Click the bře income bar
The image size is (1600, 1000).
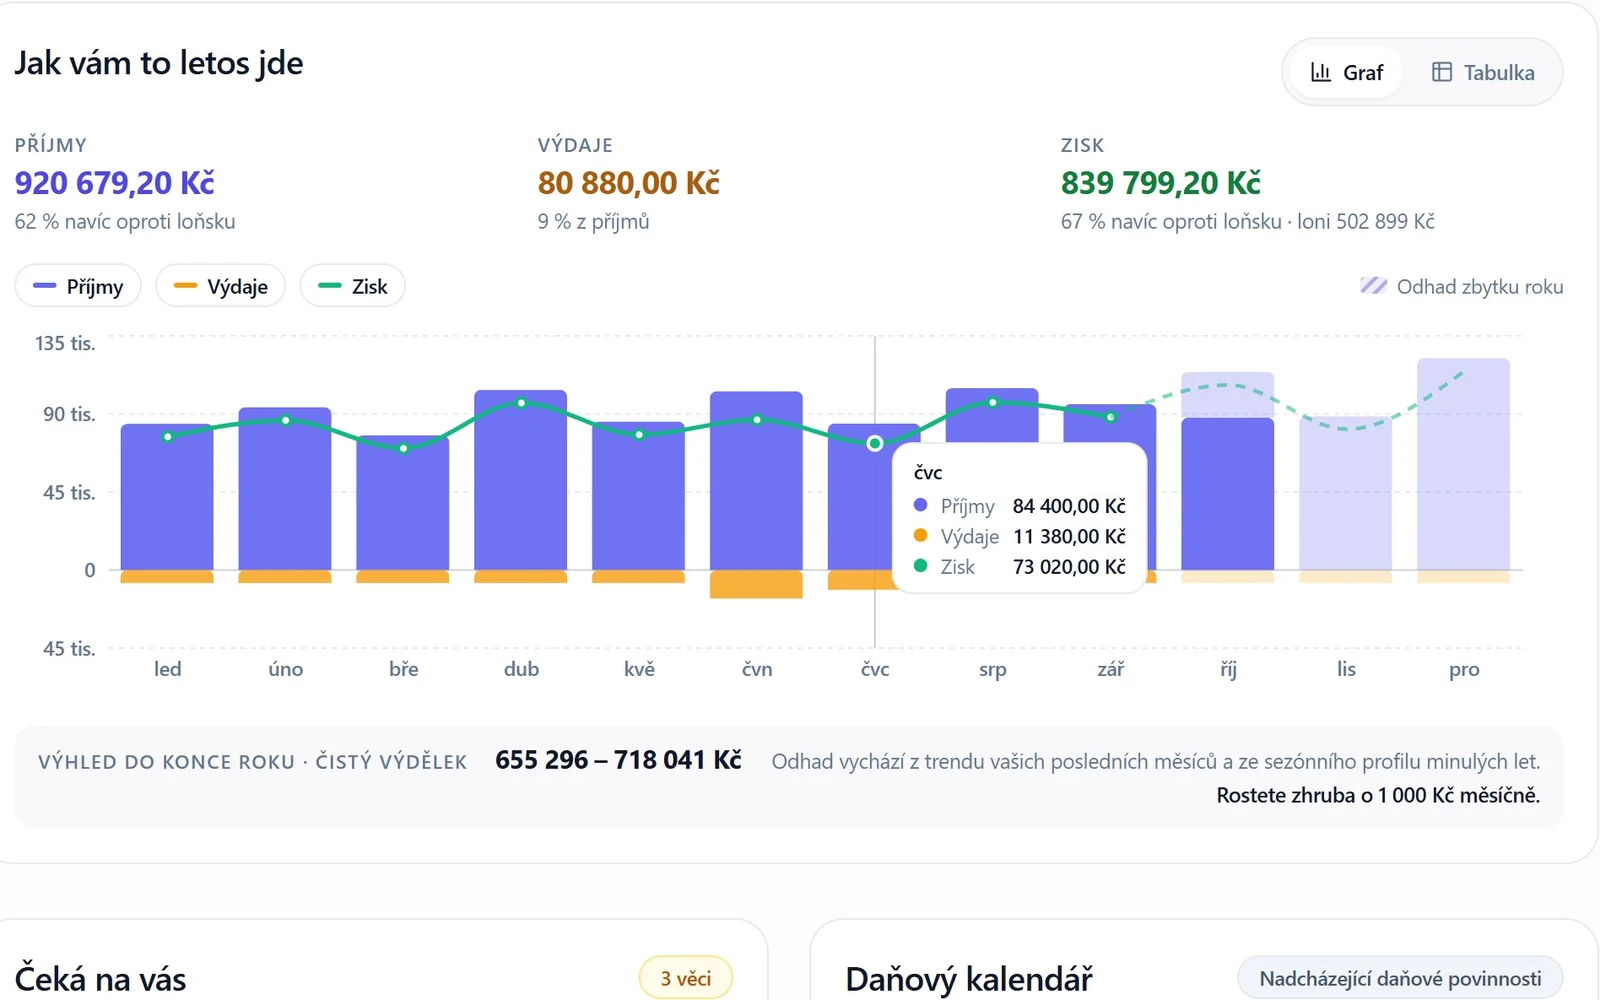pos(403,502)
